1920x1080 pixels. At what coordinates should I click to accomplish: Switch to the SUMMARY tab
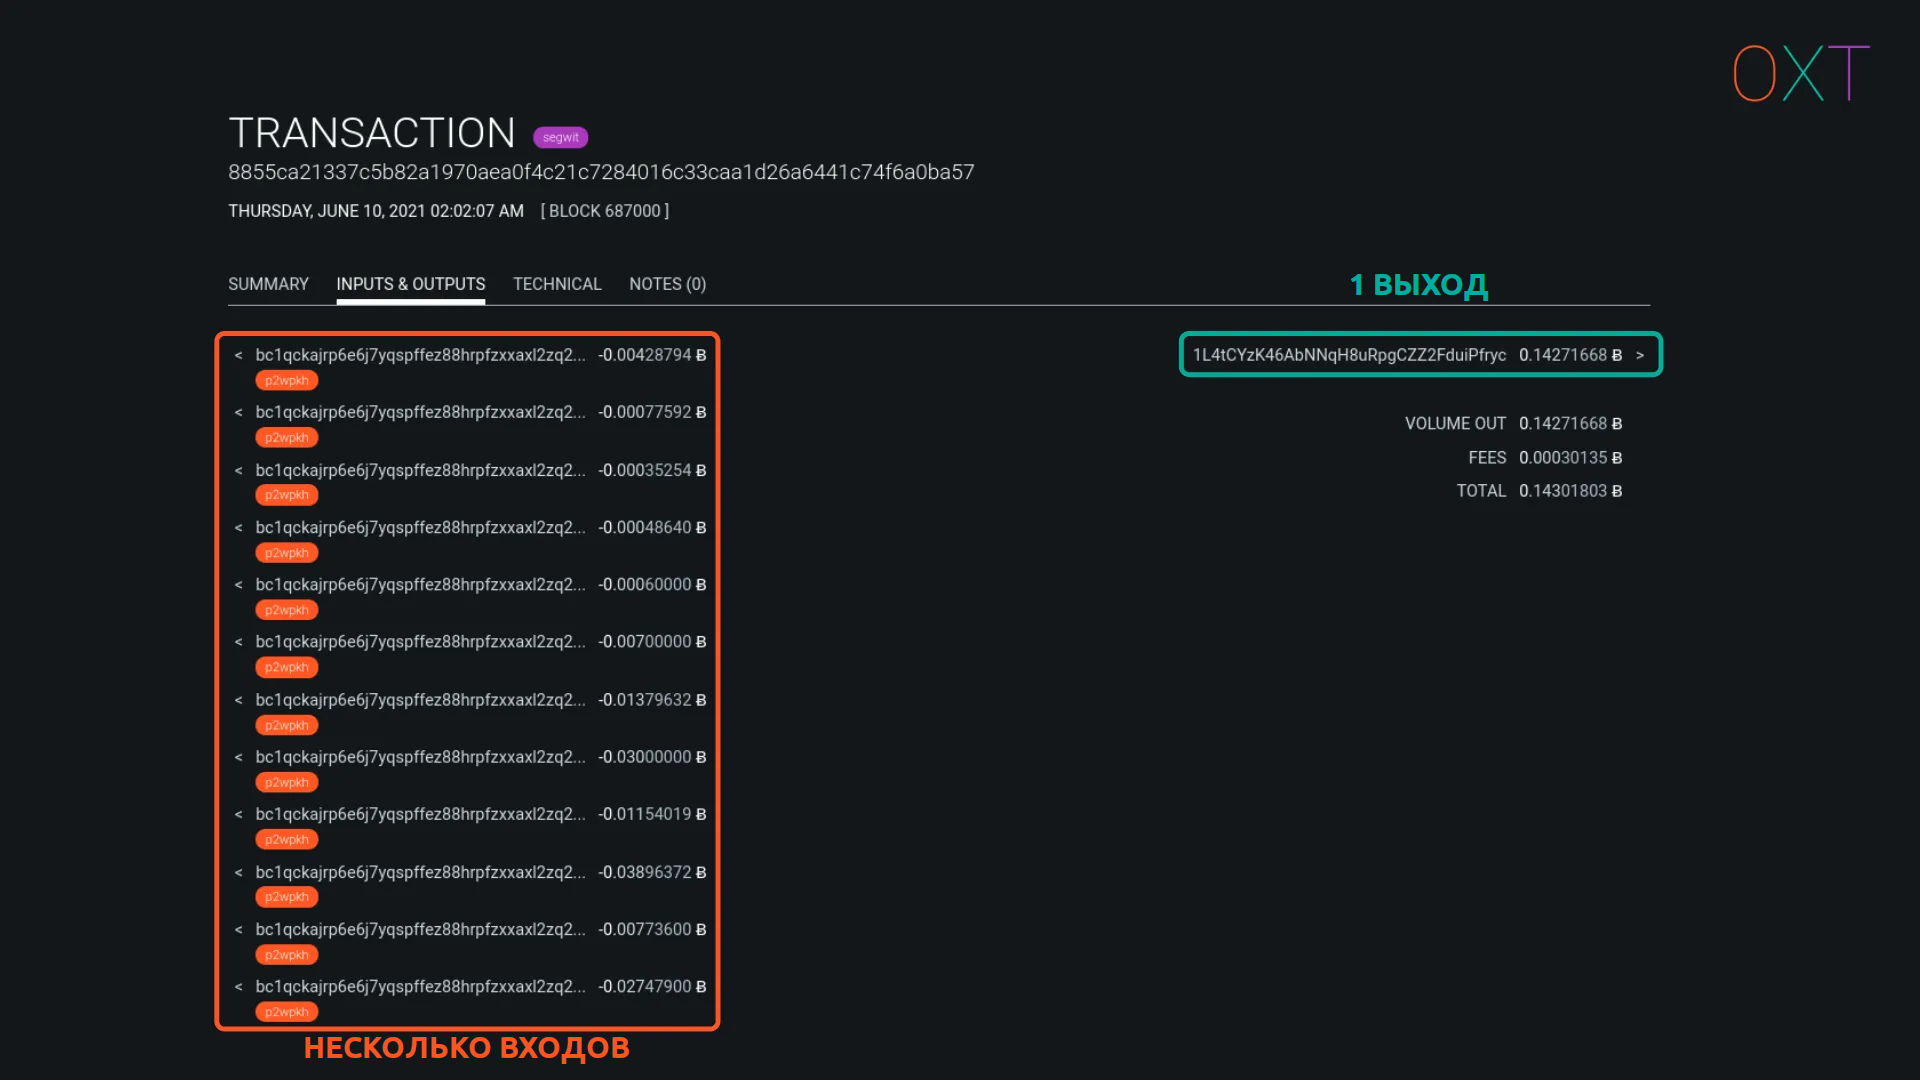(268, 284)
